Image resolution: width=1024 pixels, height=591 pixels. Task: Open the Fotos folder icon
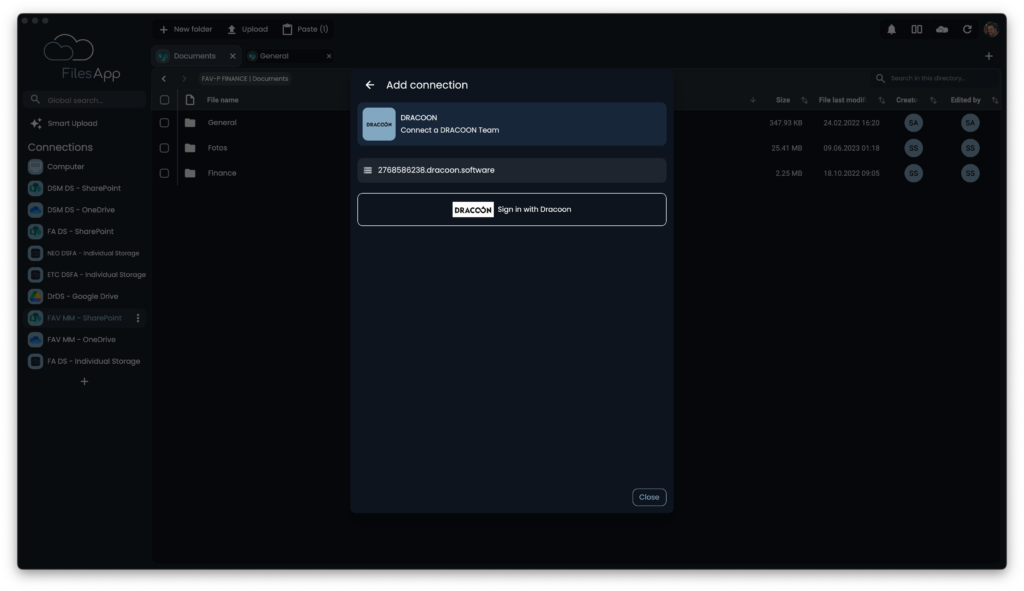tap(190, 148)
